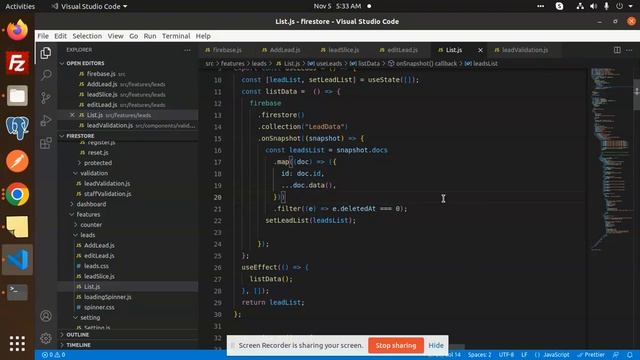Collapse the Open Editors section
Viewport: 640px width, 360px height.
(x=85, y=63)
